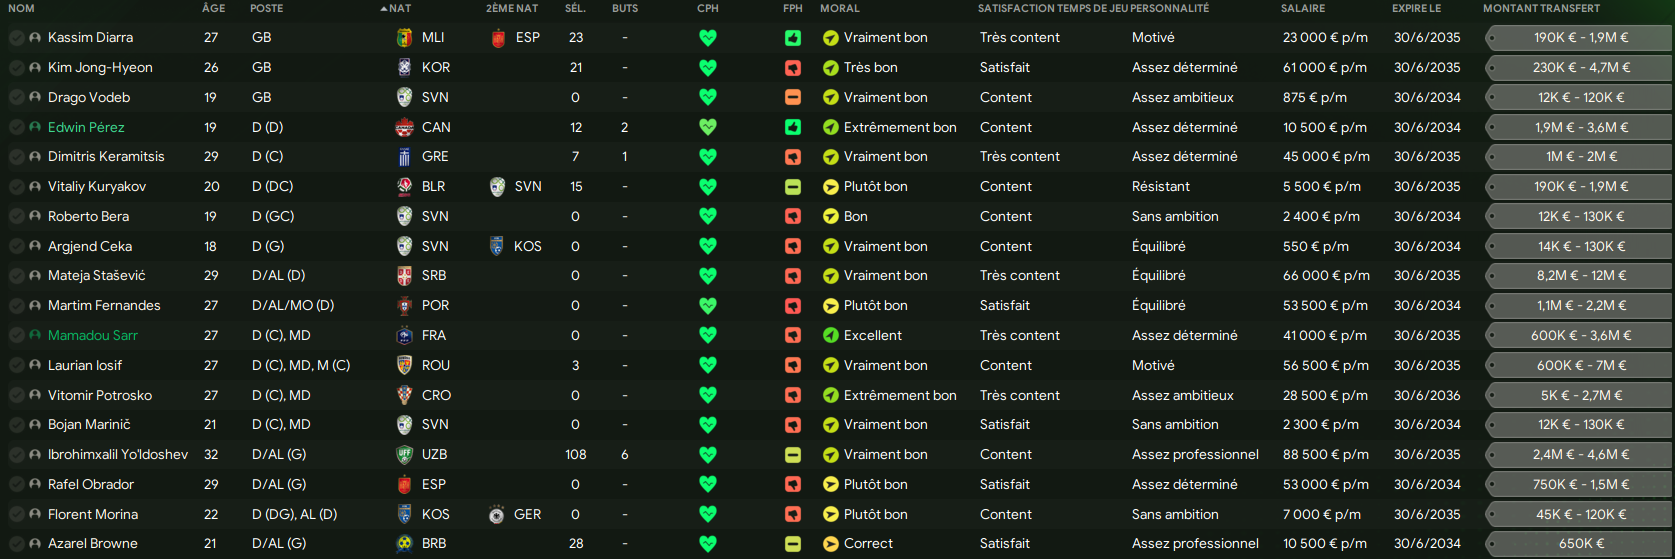Click the Canada flag badge for Edwin Pérez
1675x559 pixels.
pyautogui.click(x=404, y=127)
